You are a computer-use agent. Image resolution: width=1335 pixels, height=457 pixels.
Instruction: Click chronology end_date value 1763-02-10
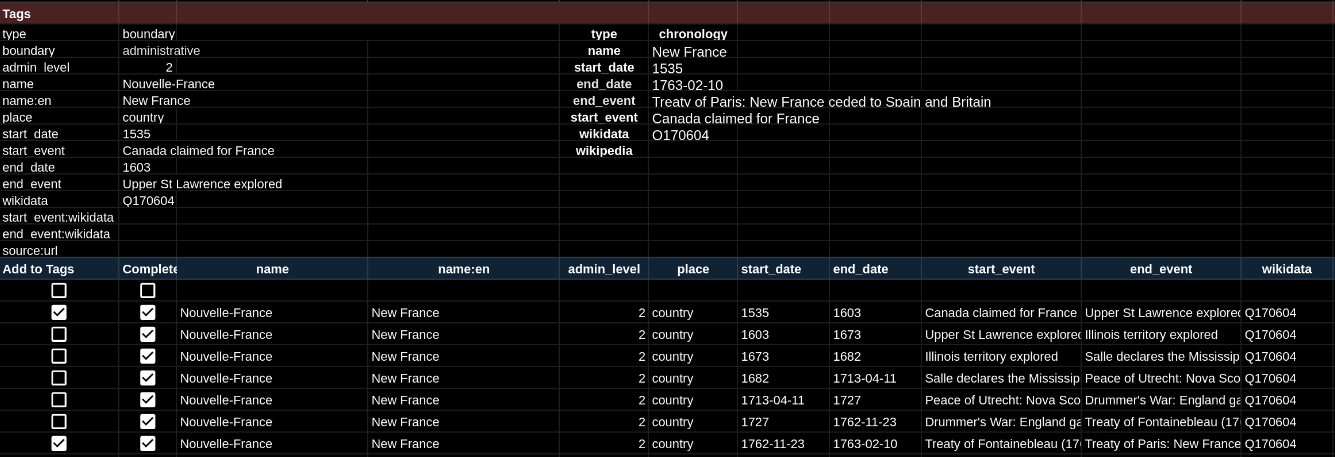pos(687,85)
